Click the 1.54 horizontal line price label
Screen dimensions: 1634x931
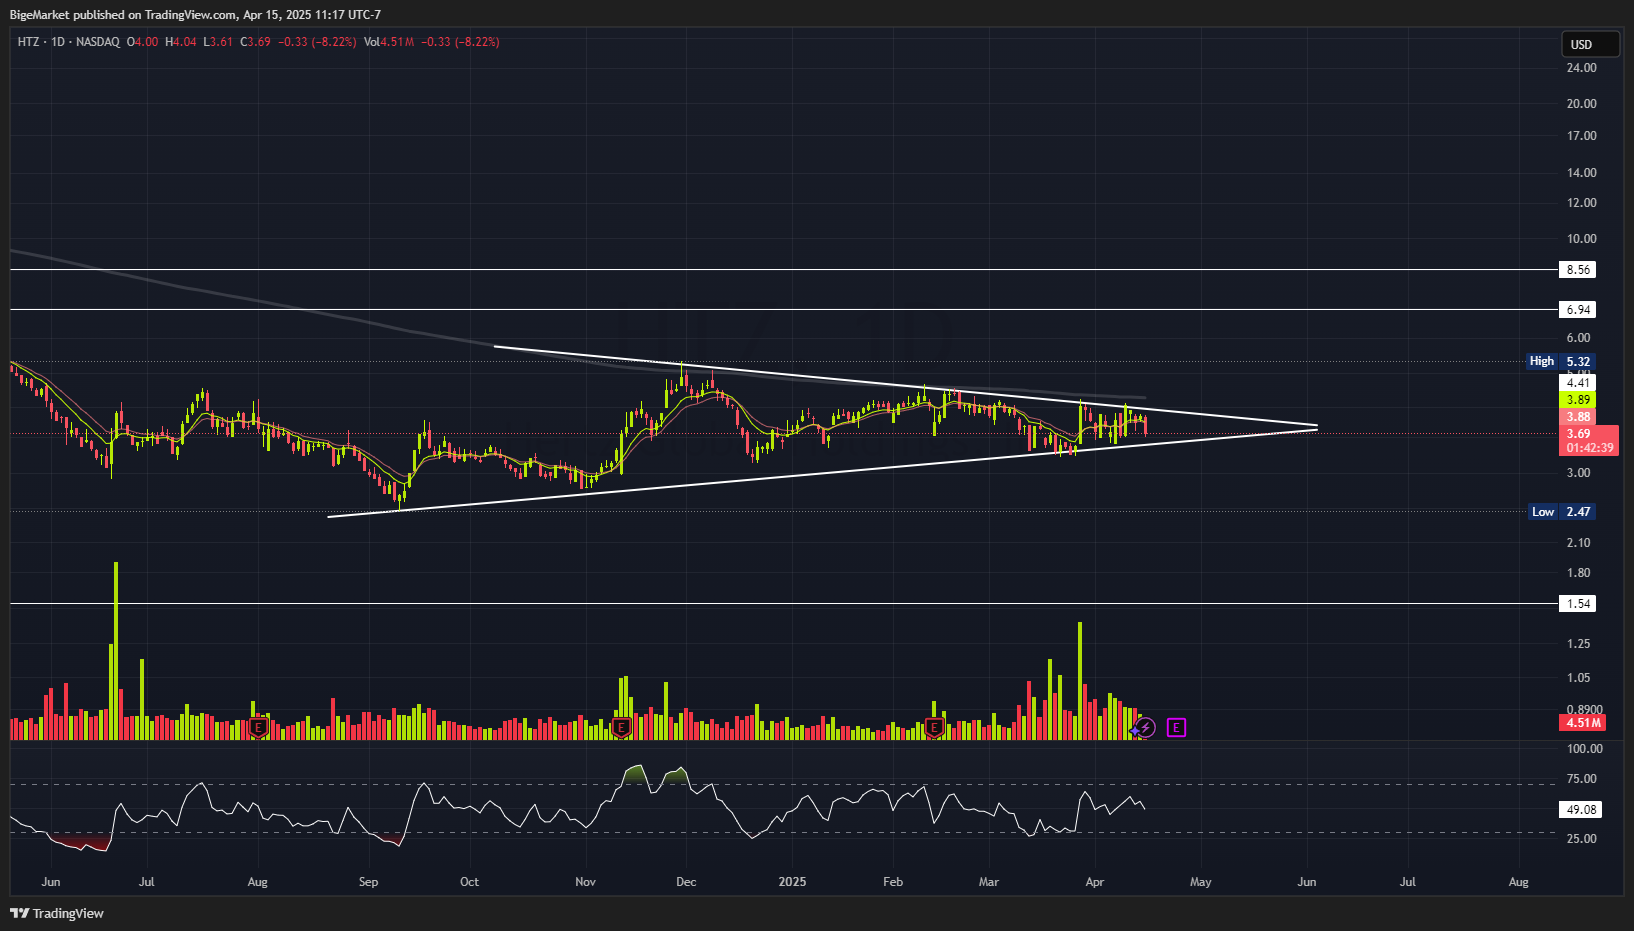pyautogui.click(x=1578, y=604)
